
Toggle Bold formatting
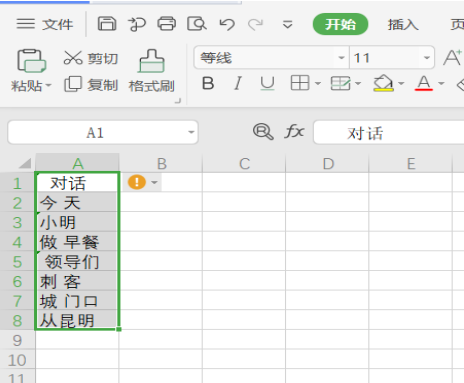[208, 83]
